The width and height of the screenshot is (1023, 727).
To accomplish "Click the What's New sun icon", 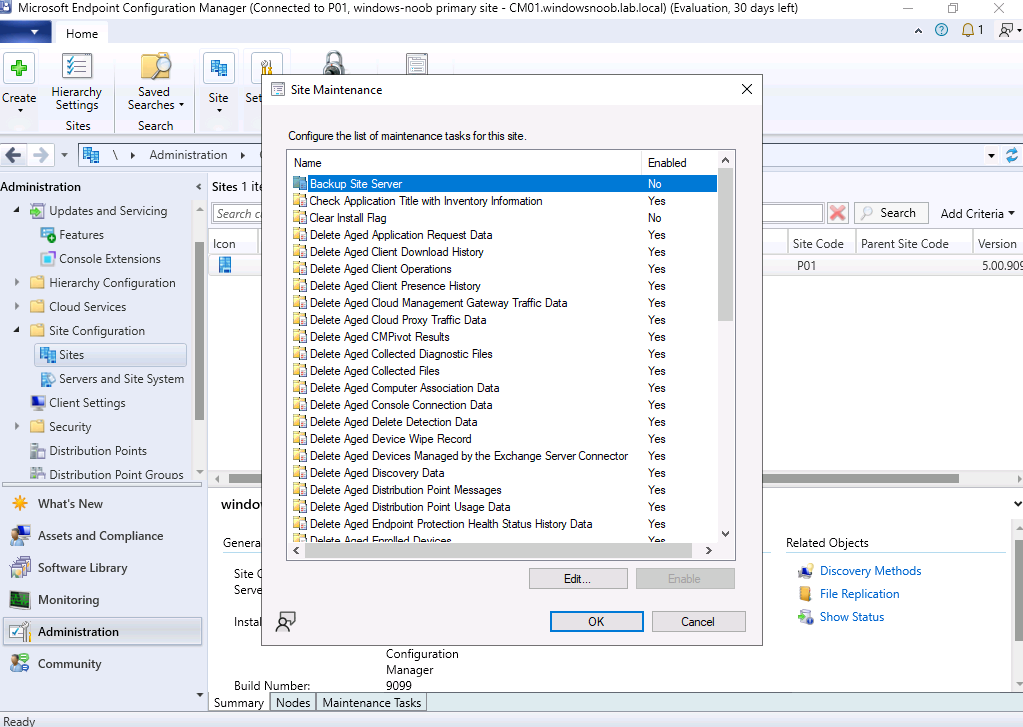I will (20, 503).
